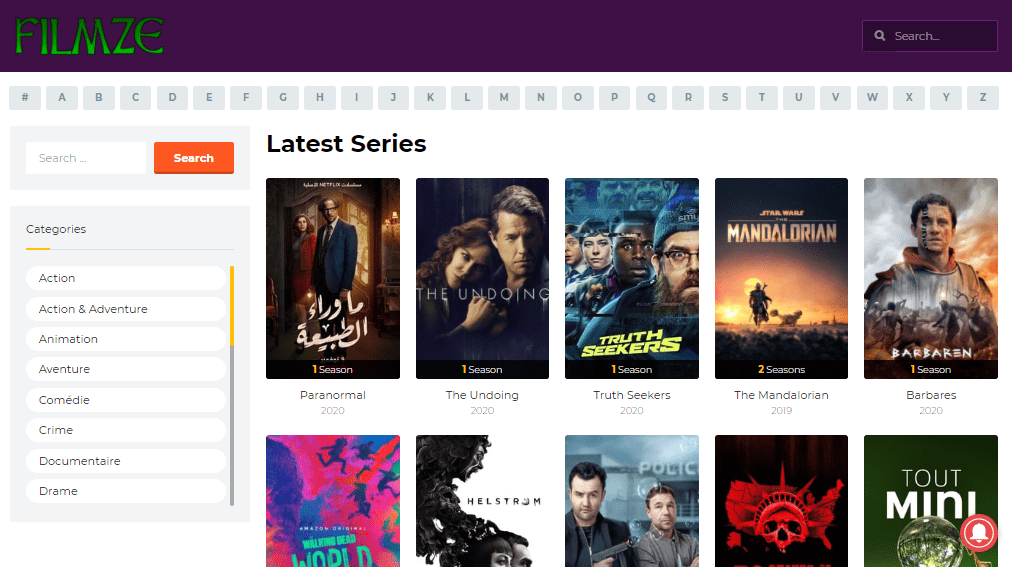This screenshot has width=1012, height=567.
Task: Filter series by letter G
Action: tap(283, 97)
